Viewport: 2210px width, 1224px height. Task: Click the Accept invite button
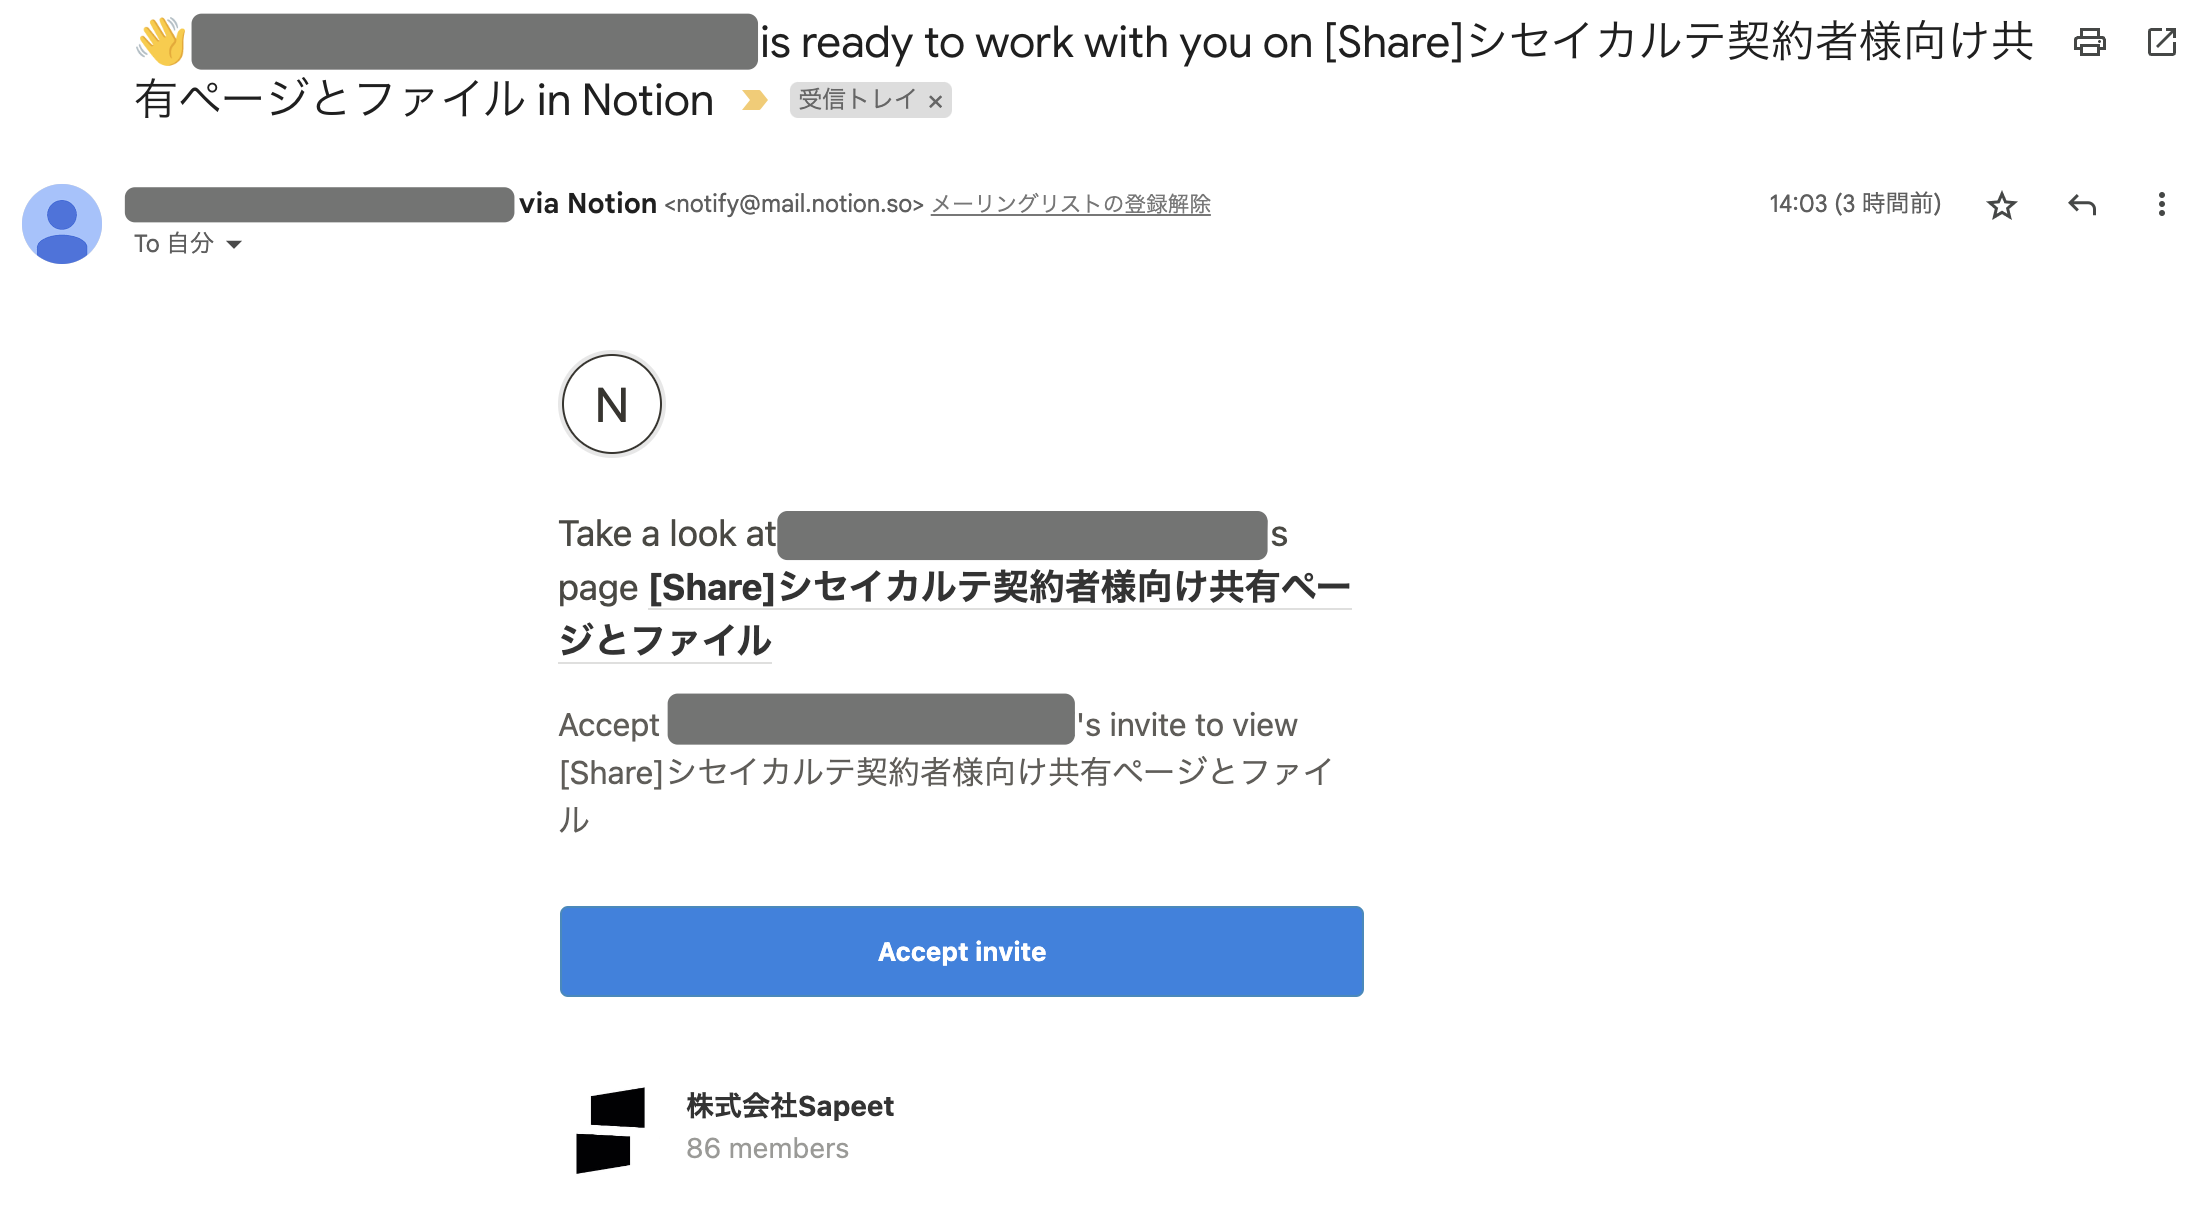click(962, 951)
